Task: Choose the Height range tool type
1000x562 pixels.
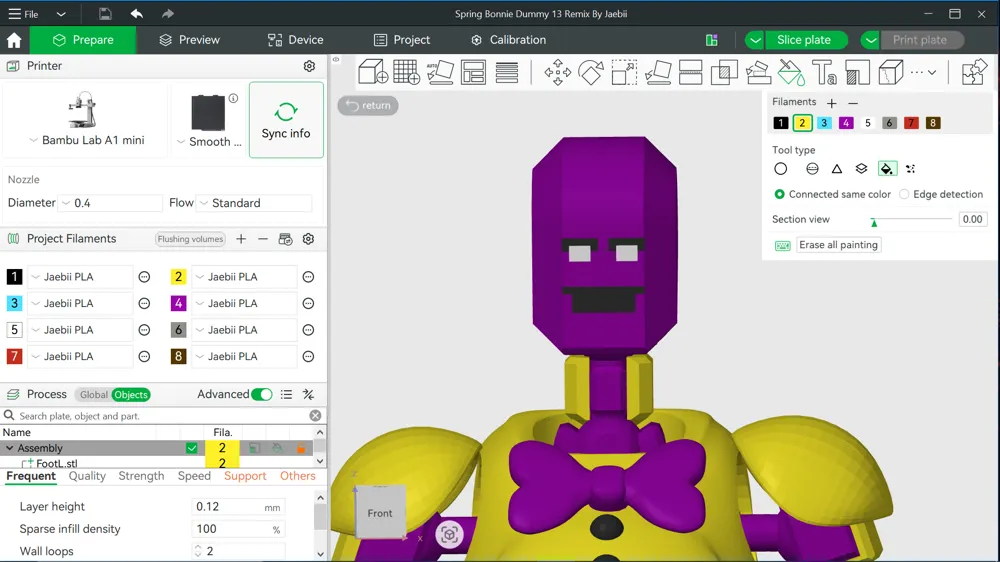Action: (x=862, y=169)
